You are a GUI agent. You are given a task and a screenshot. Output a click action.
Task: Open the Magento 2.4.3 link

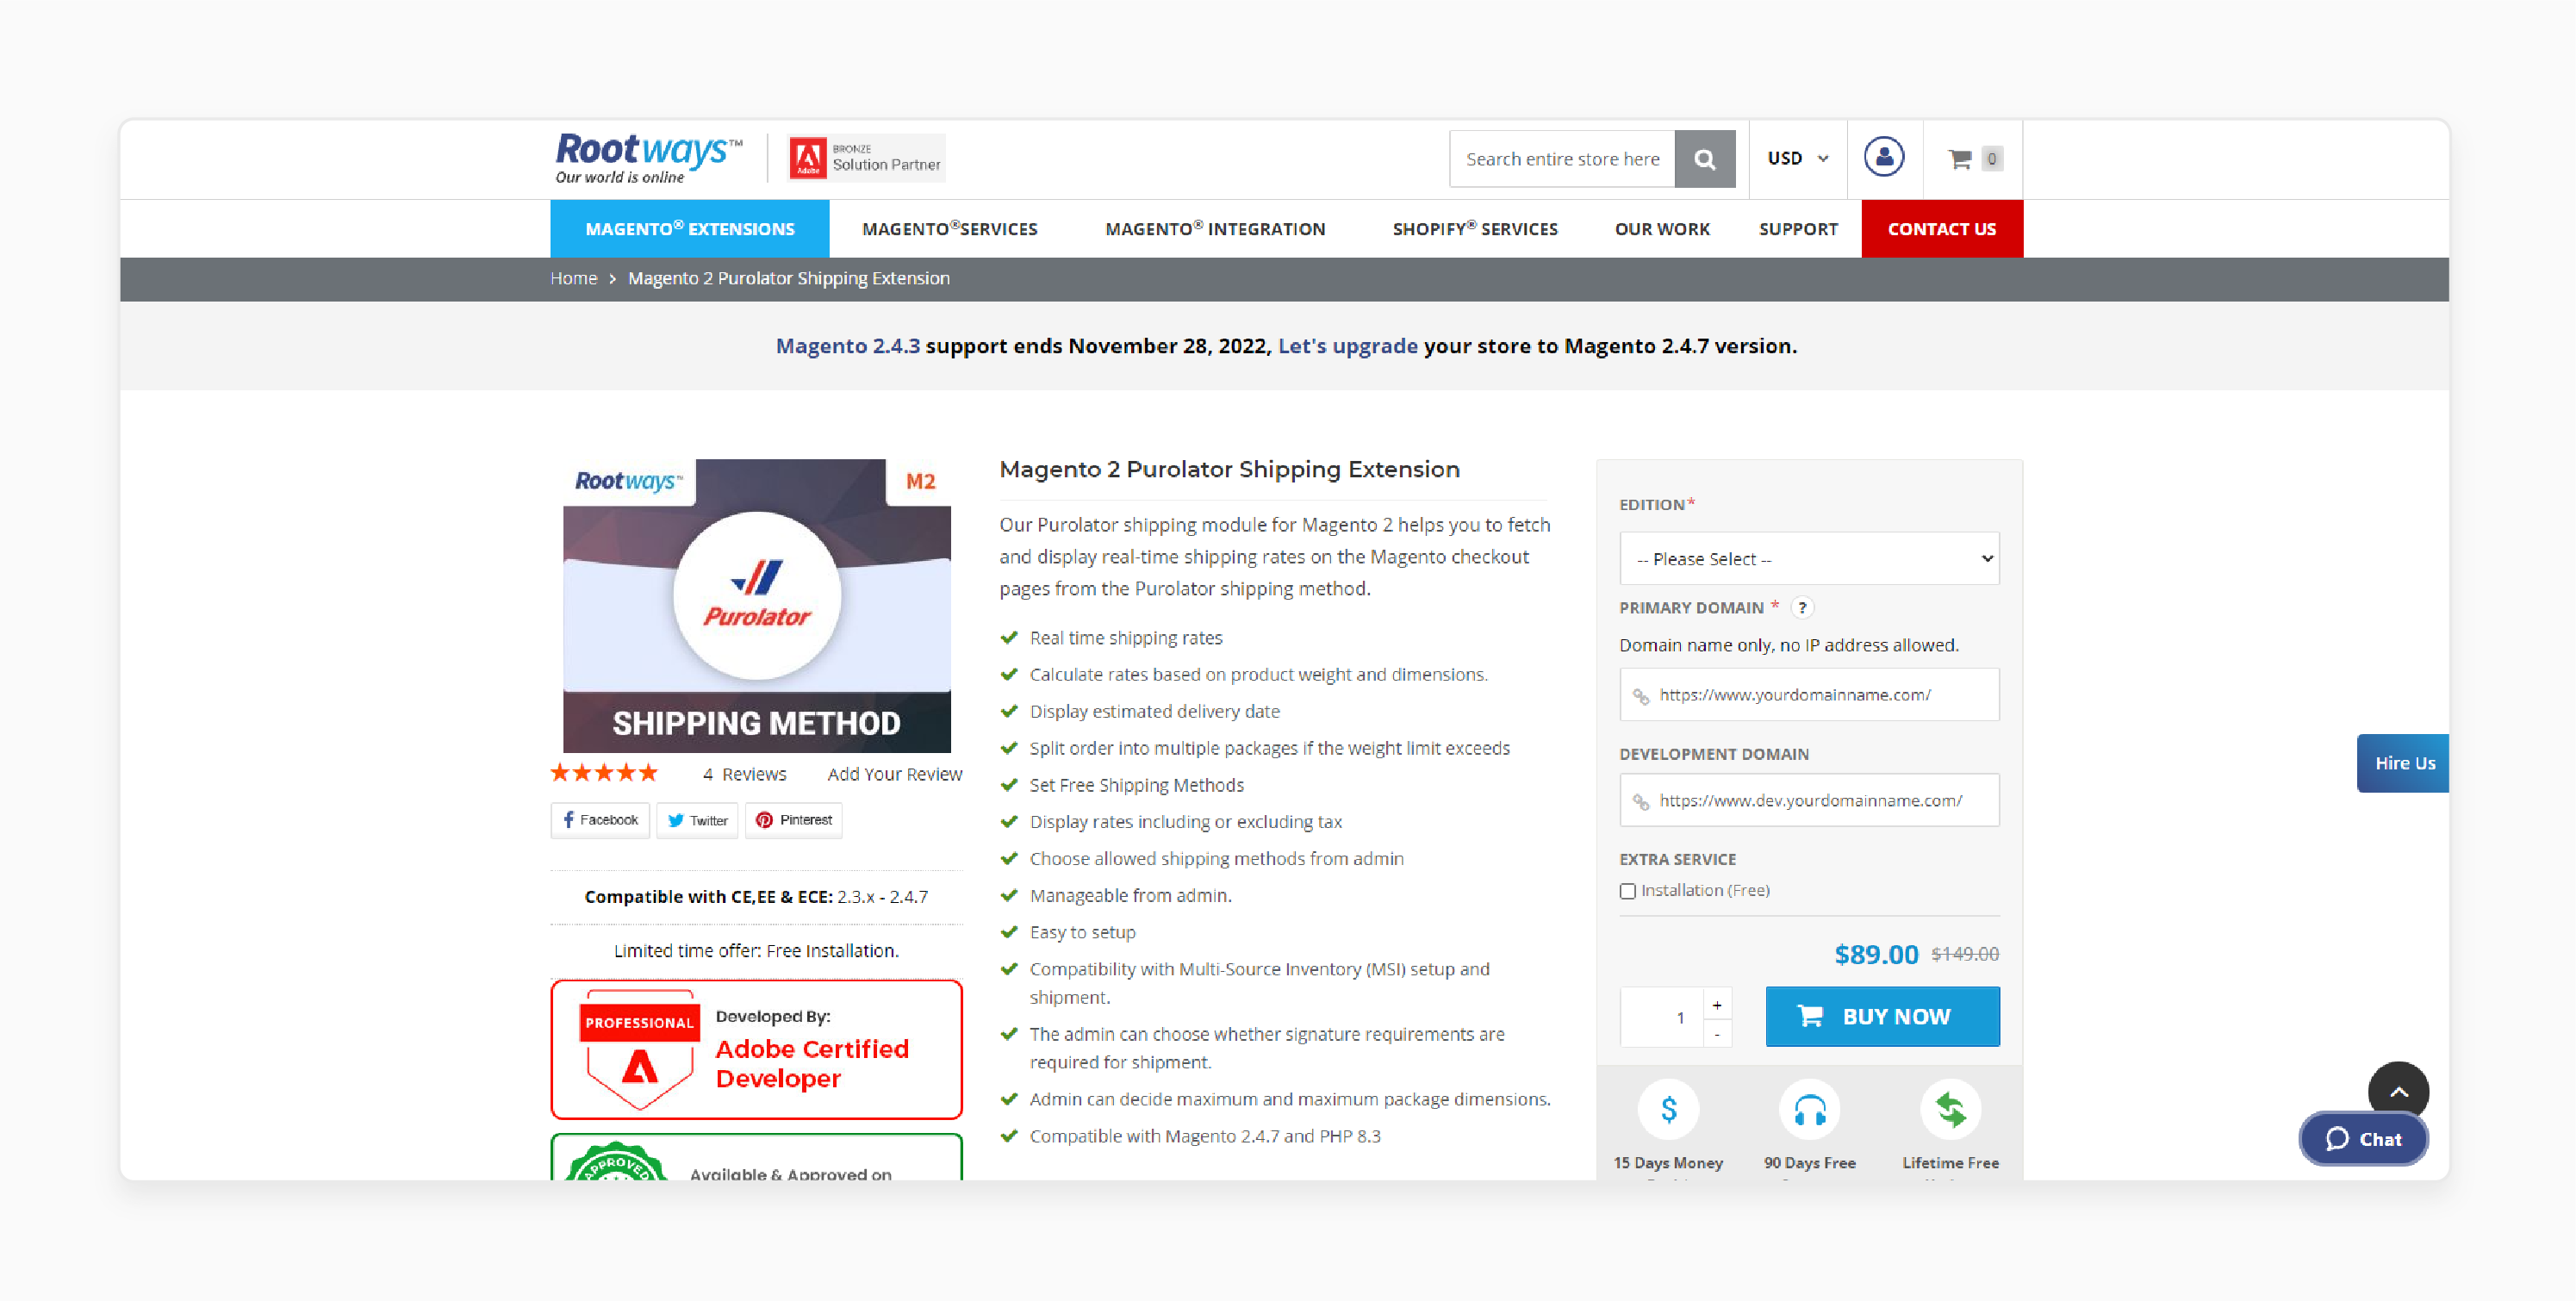click(x=848, y=346)
